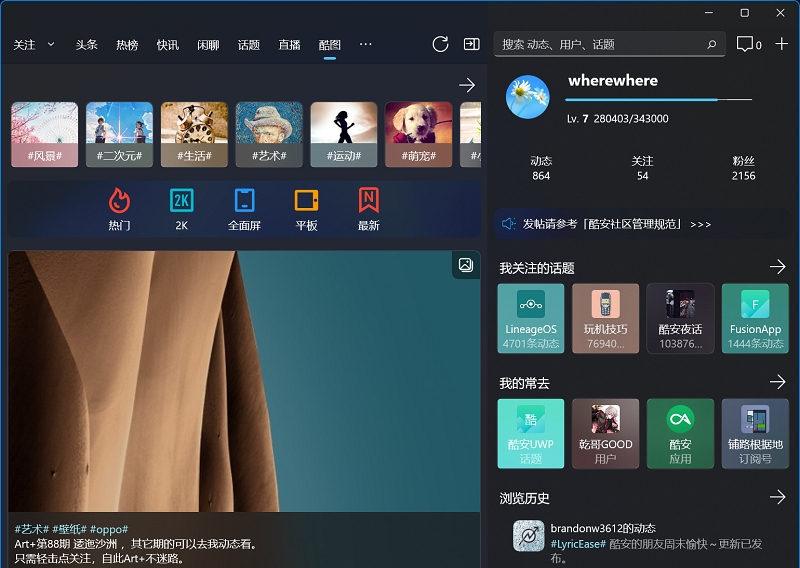This screenshot has width=800, height=568.
Task: Open the 酷安社区管理规范 notice link
Action: tap(616, 224)
